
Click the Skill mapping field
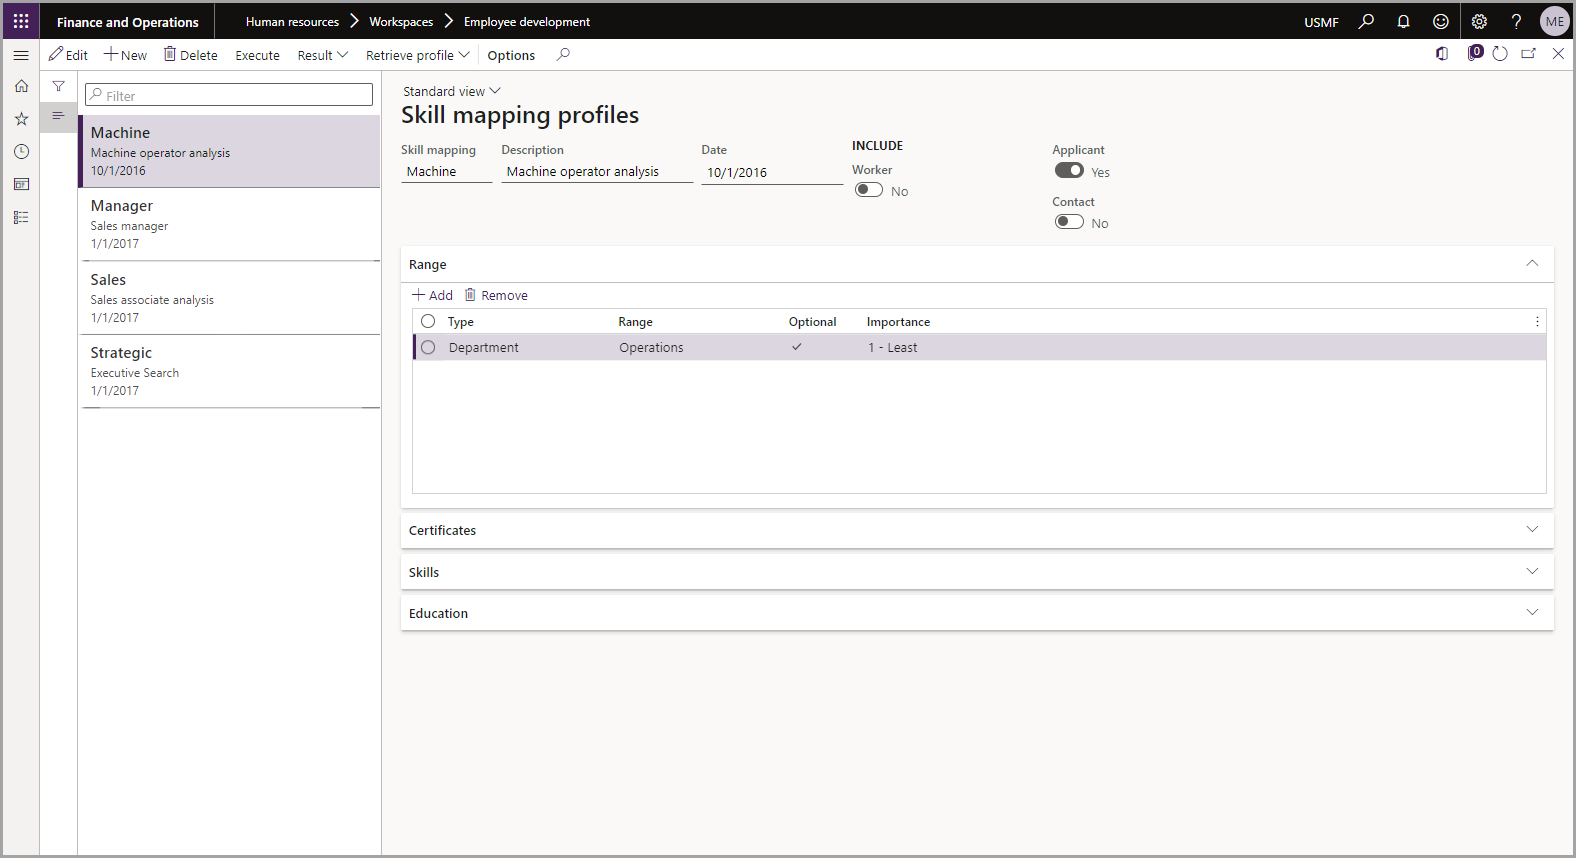point(447,172)
